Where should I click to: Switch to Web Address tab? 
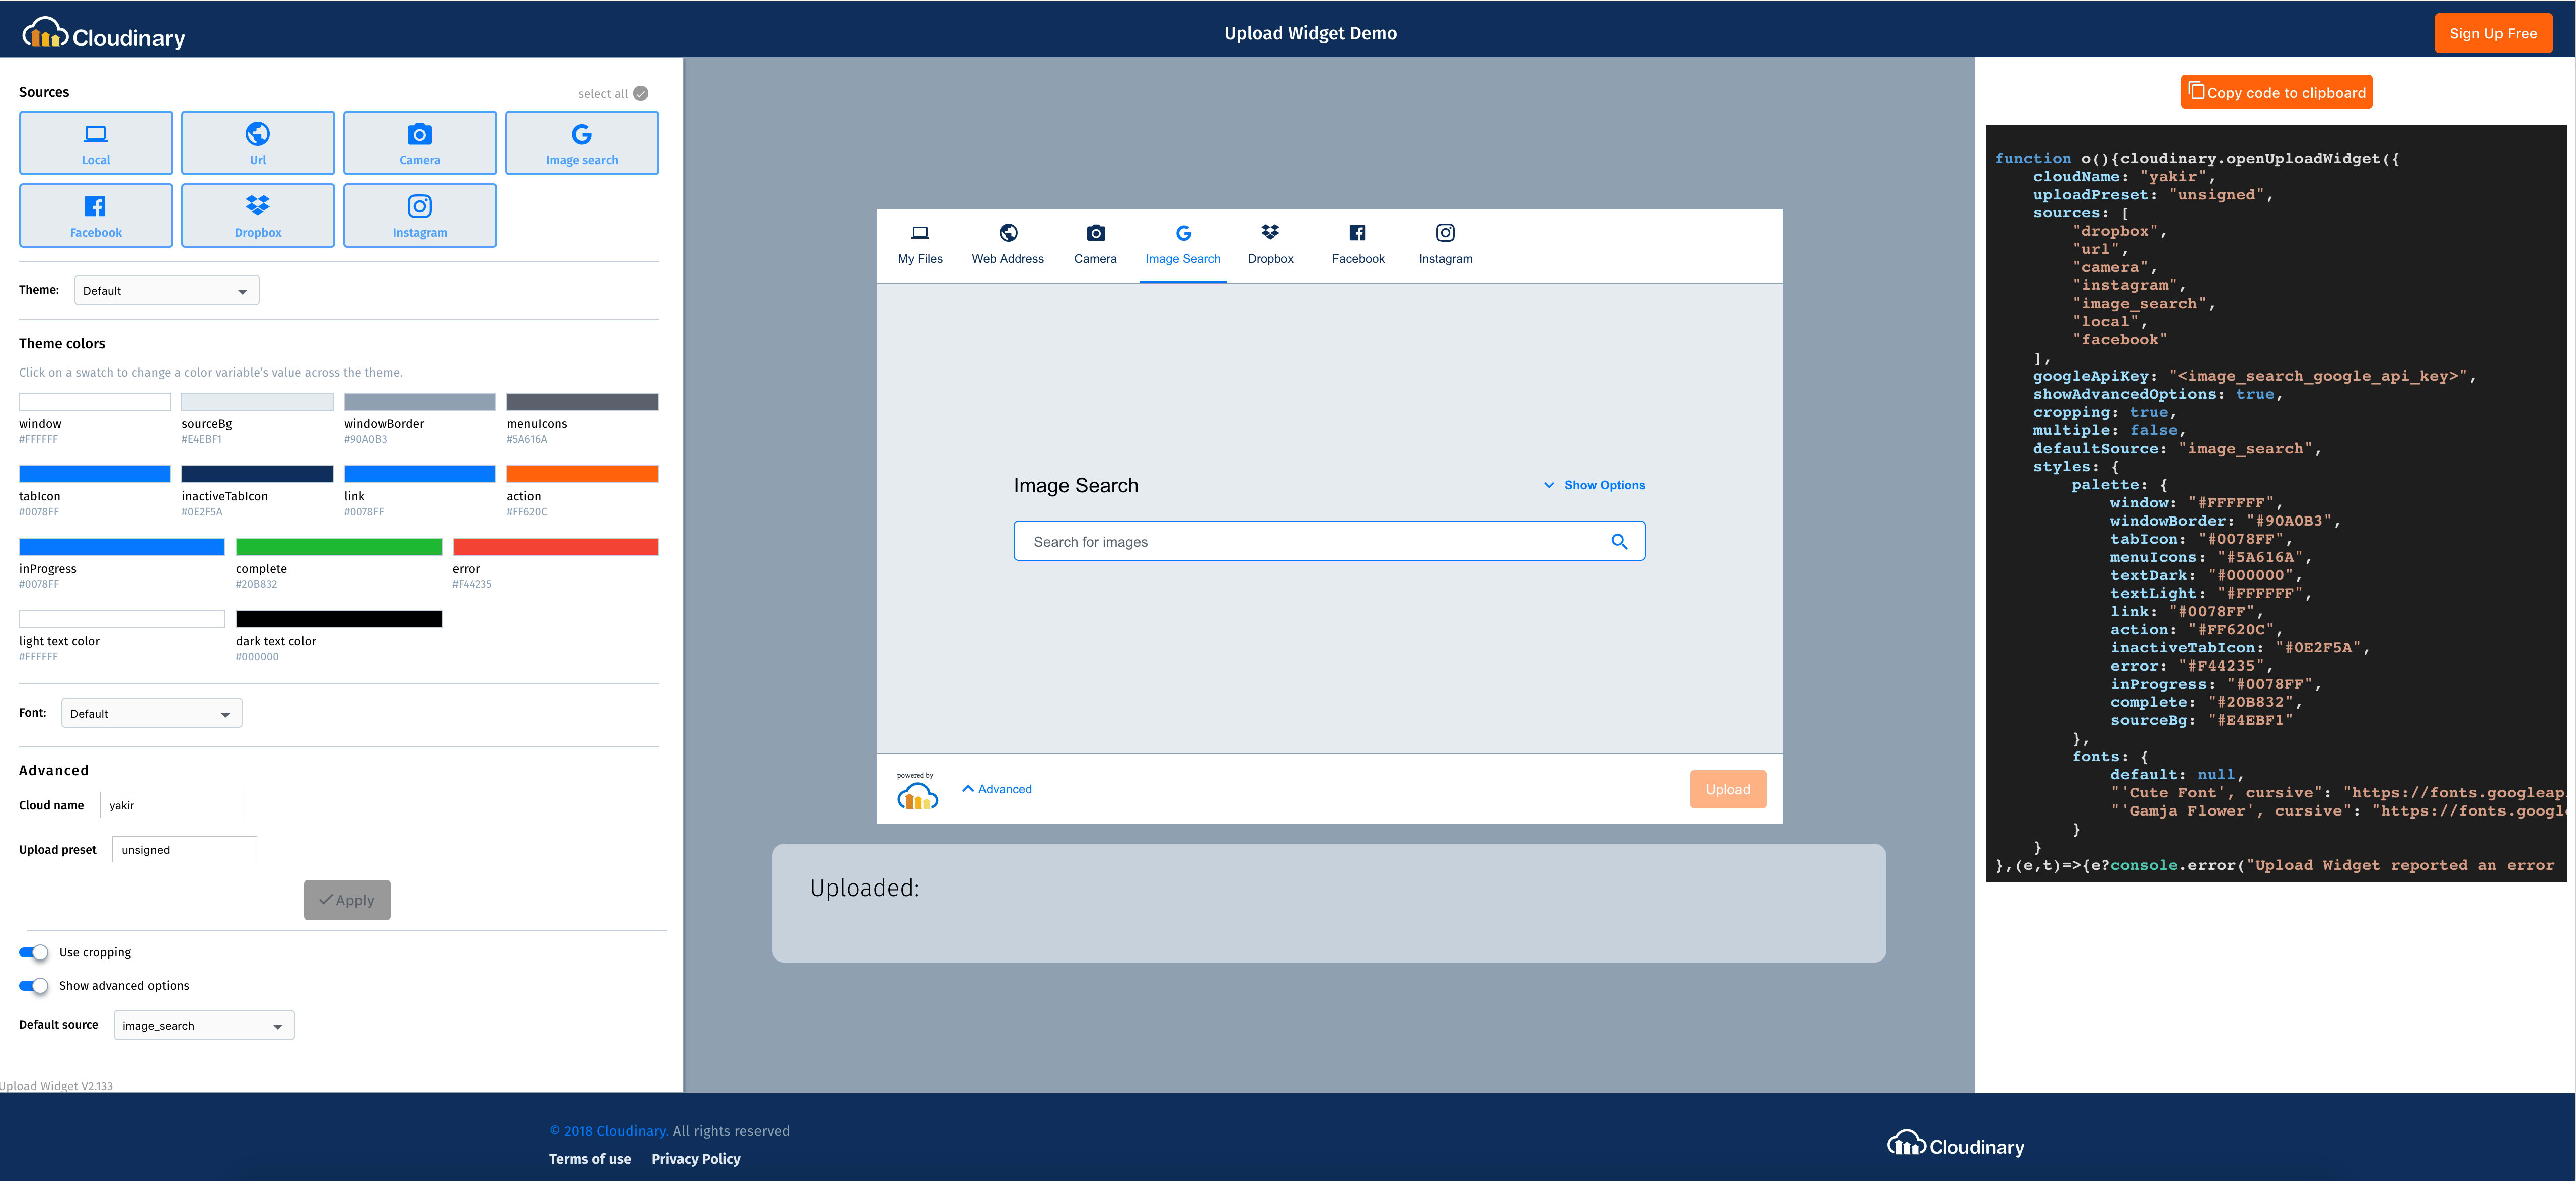click(x=1008, y=245)
